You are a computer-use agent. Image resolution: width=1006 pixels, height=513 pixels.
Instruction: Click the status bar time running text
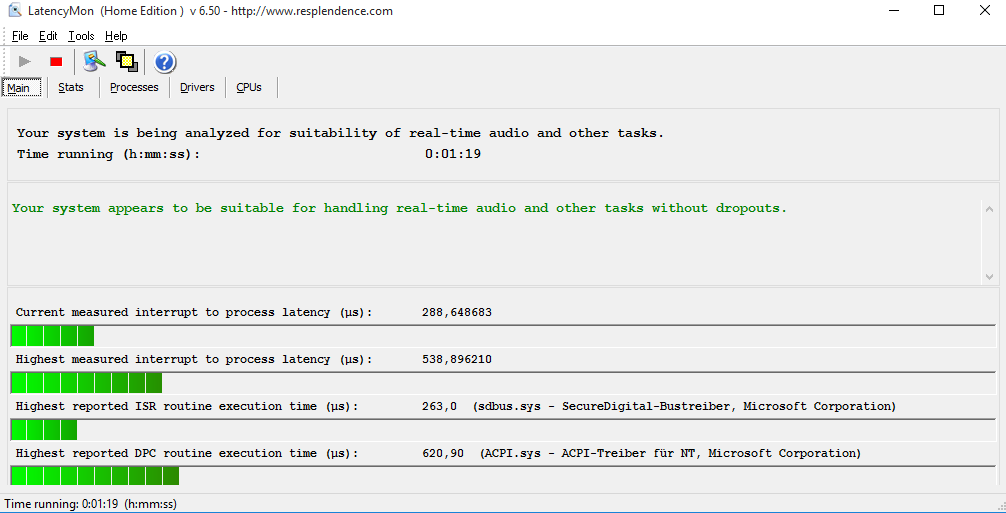click(x=90, y=503)
